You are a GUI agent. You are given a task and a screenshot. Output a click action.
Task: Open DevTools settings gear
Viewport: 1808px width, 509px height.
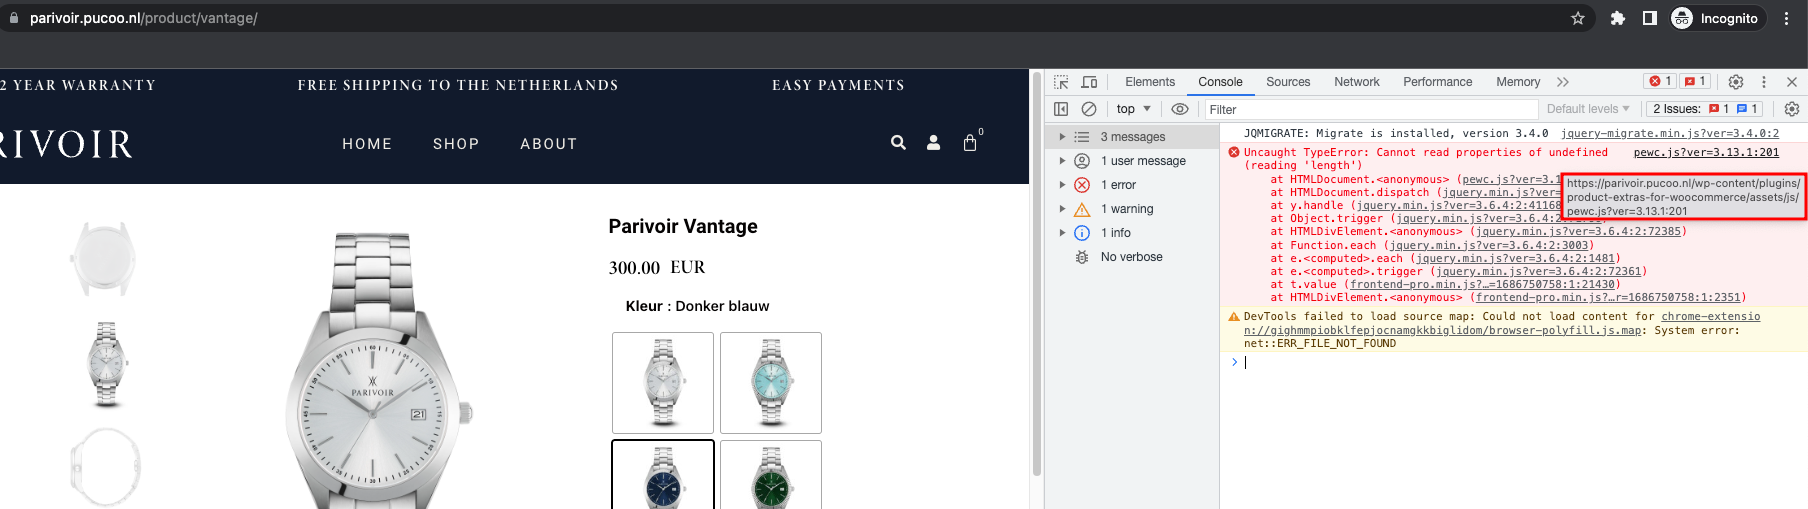[x=1736, y=82]
